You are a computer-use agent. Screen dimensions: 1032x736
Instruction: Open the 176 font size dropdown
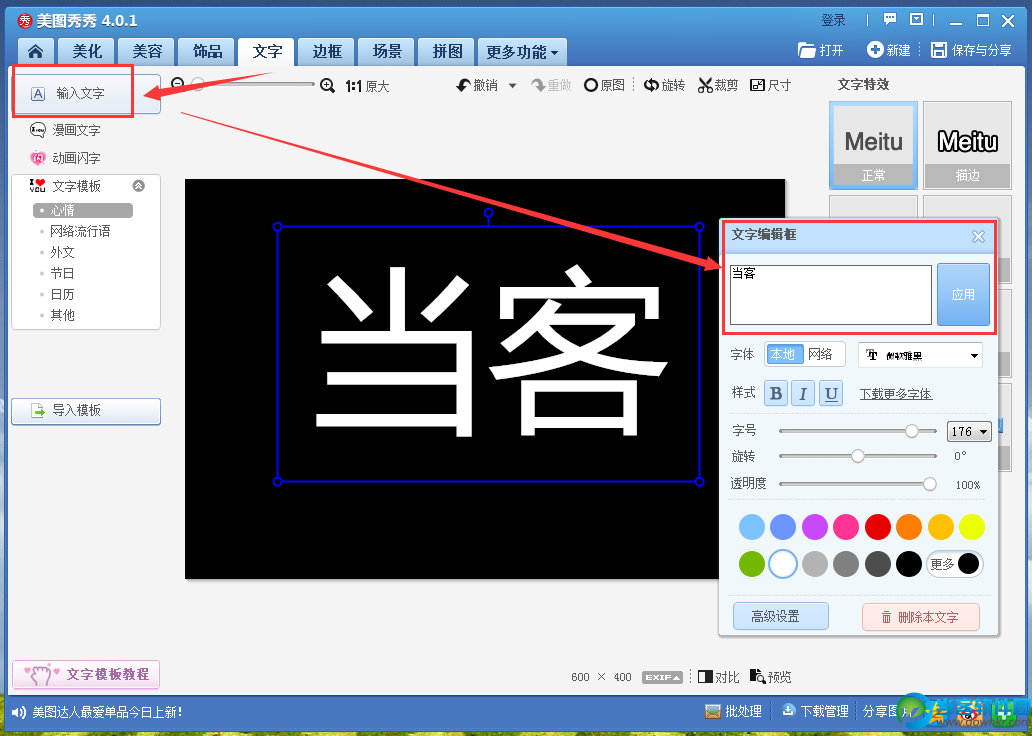coord(969,431)
